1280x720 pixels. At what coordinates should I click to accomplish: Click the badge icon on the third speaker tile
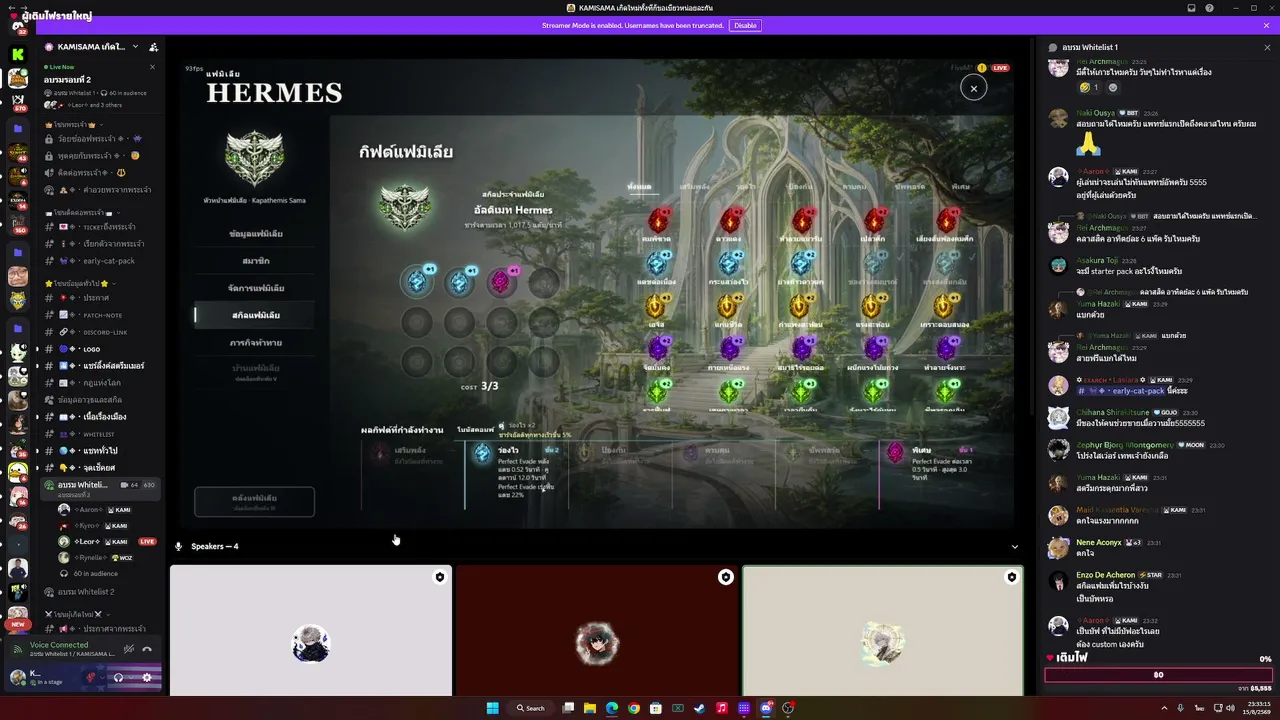pos(1012,578)
